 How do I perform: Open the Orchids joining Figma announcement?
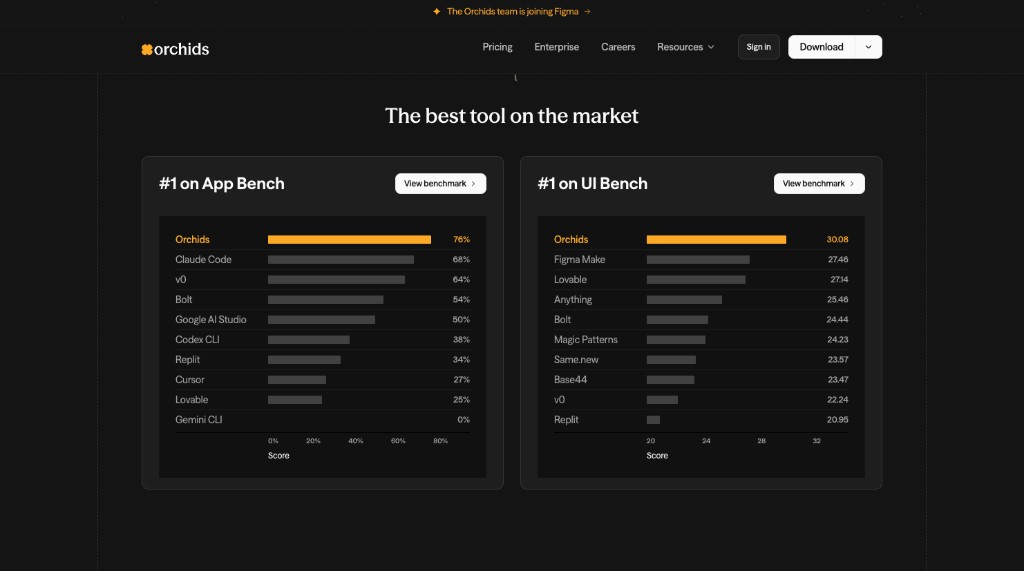(512, 11)
